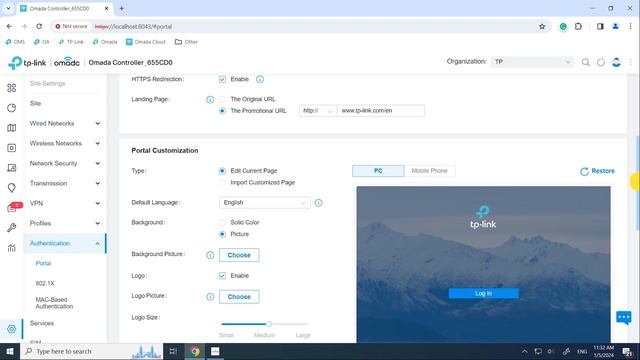
Task: Show info tooltip for Logo Picture
Action: pyautogui.click(x=210, y=297)
